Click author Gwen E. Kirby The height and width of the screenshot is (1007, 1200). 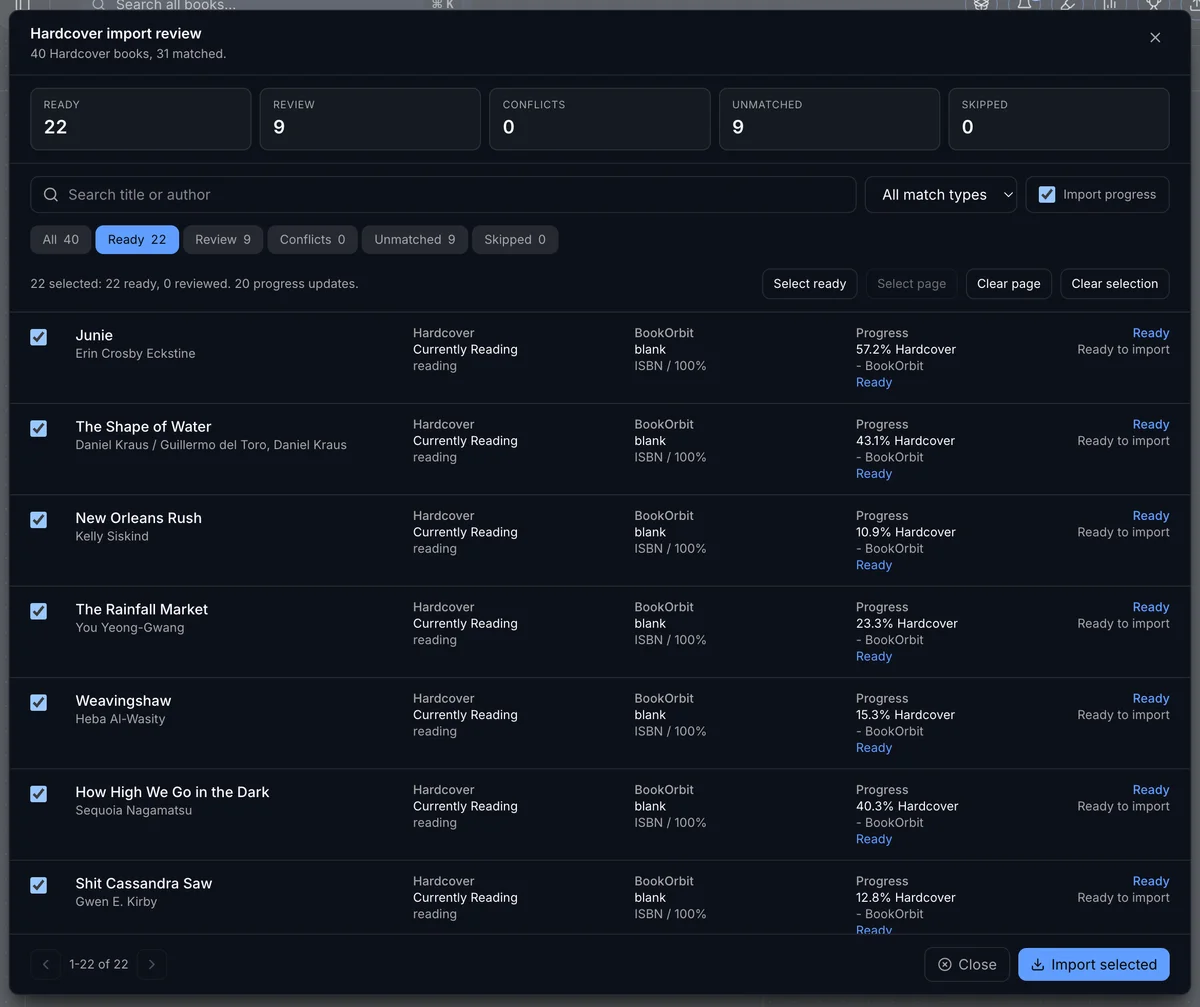pos(116,902)
